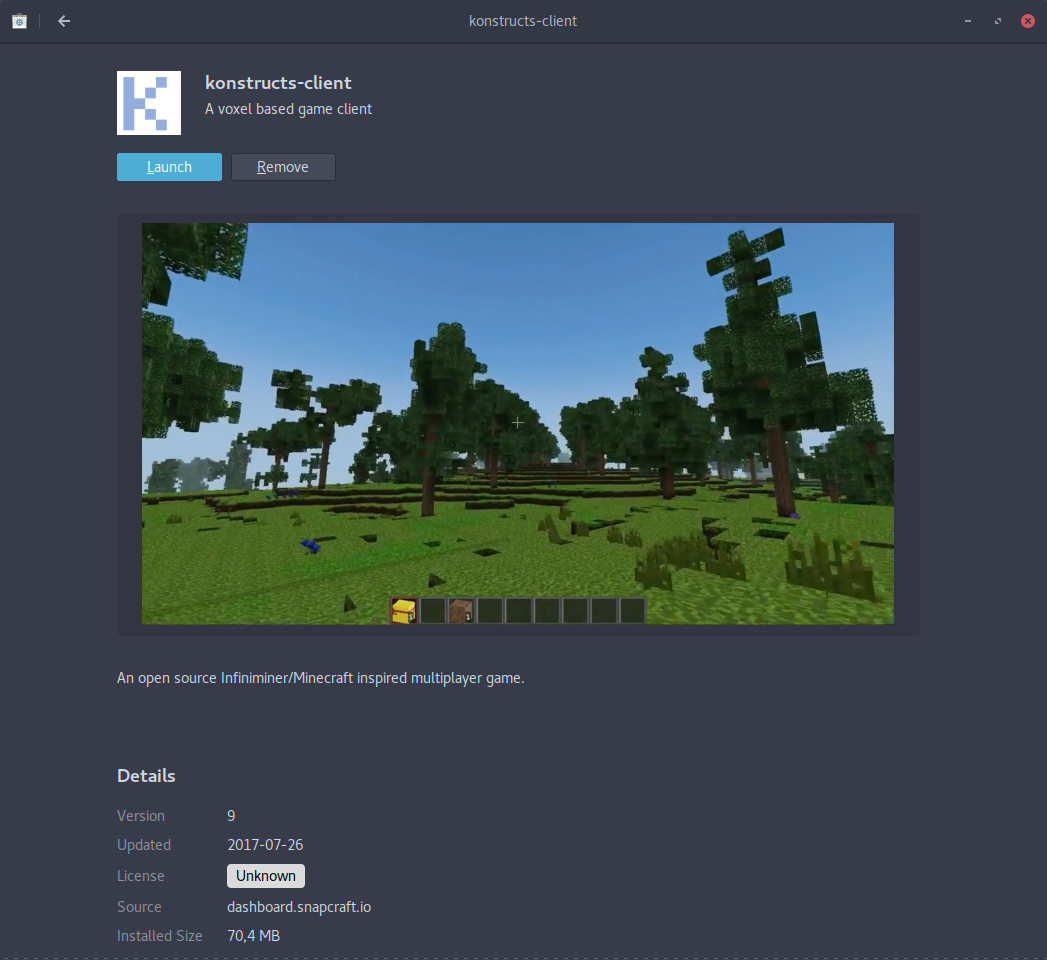This screenshot has width=1047, height=960.
Task: Click the Source label
Action: [x=140, y=907]
